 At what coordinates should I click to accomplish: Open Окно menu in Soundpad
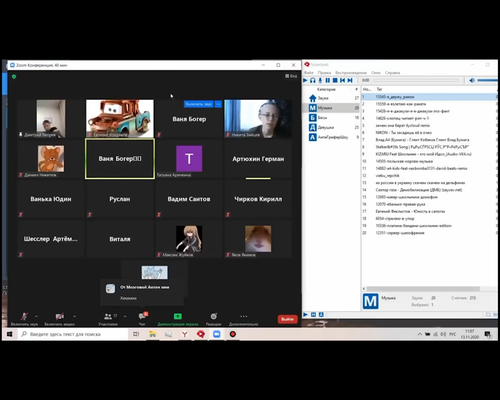(376, 72)
